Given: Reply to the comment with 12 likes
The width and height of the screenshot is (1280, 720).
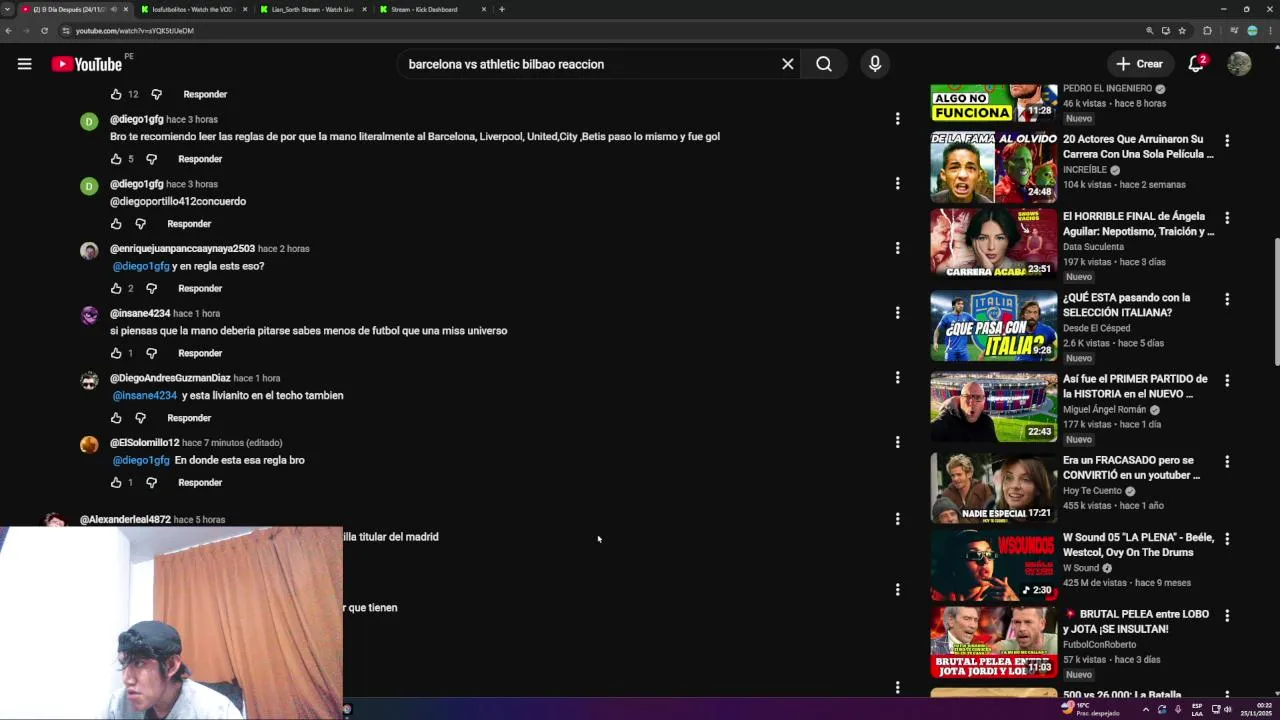Looking at the screenshot, I should [x=205, y=94].
